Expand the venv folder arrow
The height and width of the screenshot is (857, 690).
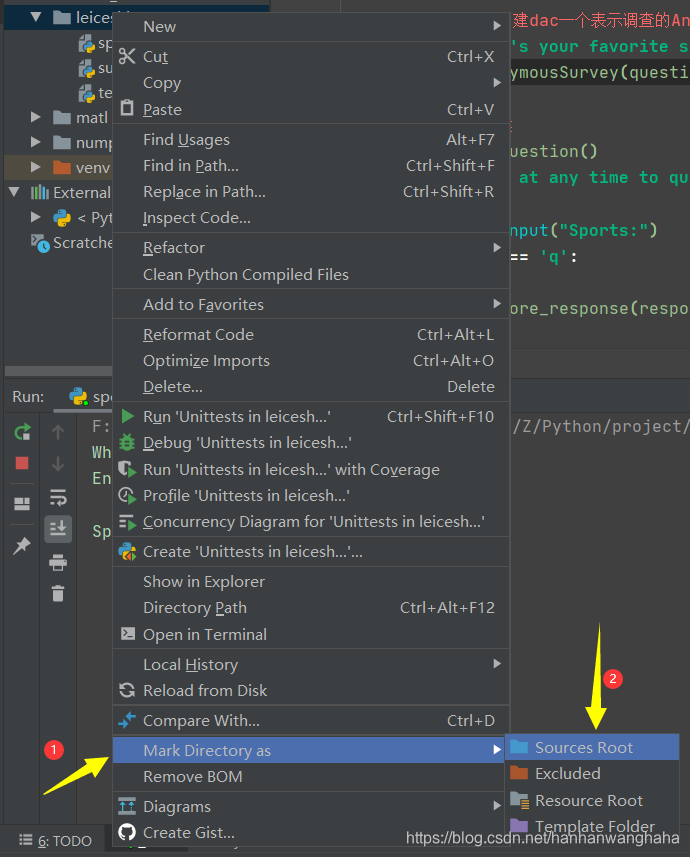36,167
